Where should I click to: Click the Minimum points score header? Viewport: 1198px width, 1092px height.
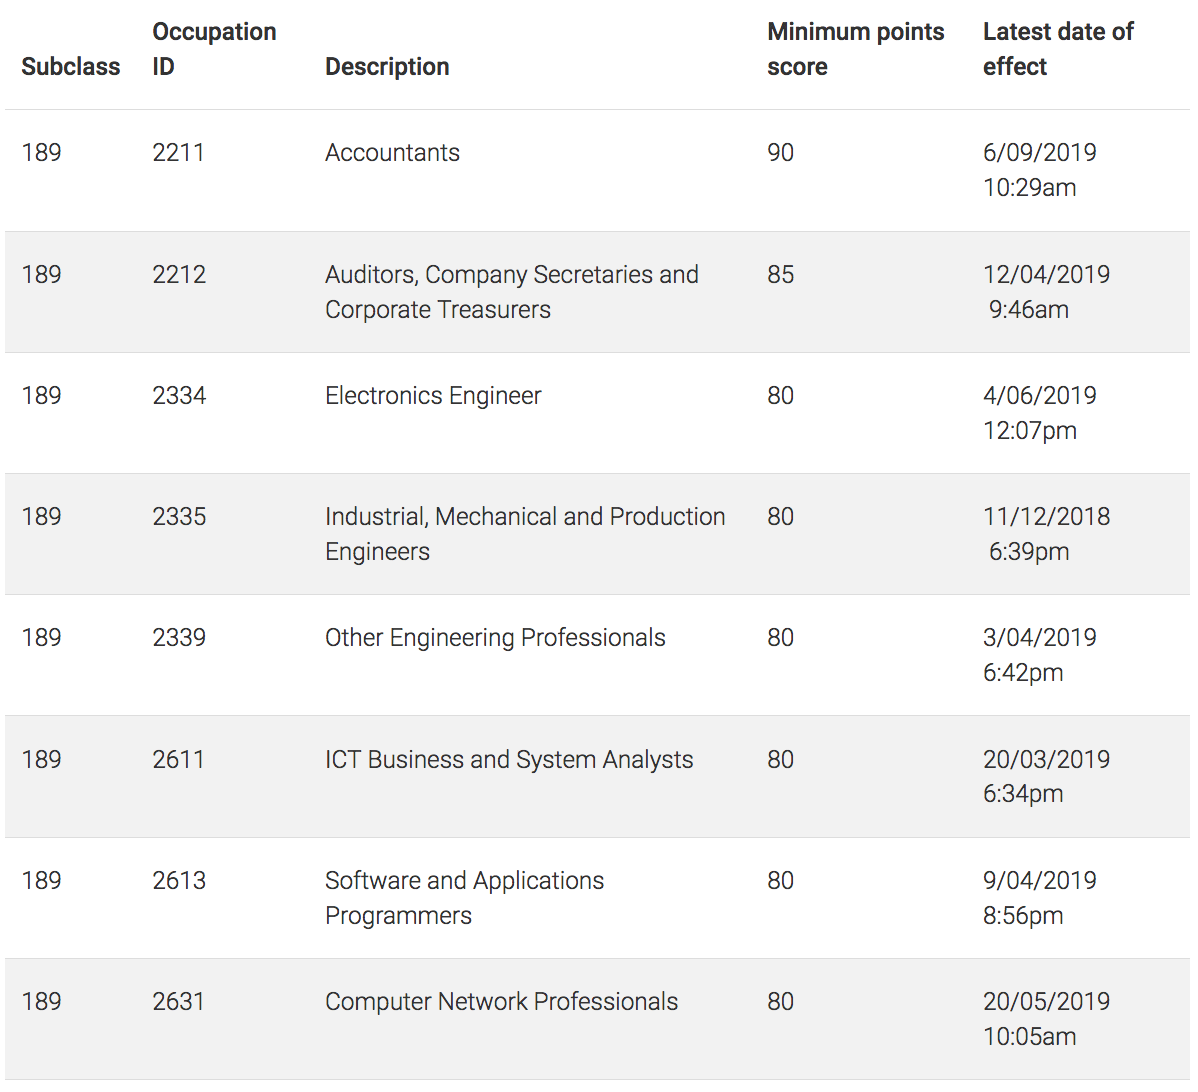click(x=855, y=49)
